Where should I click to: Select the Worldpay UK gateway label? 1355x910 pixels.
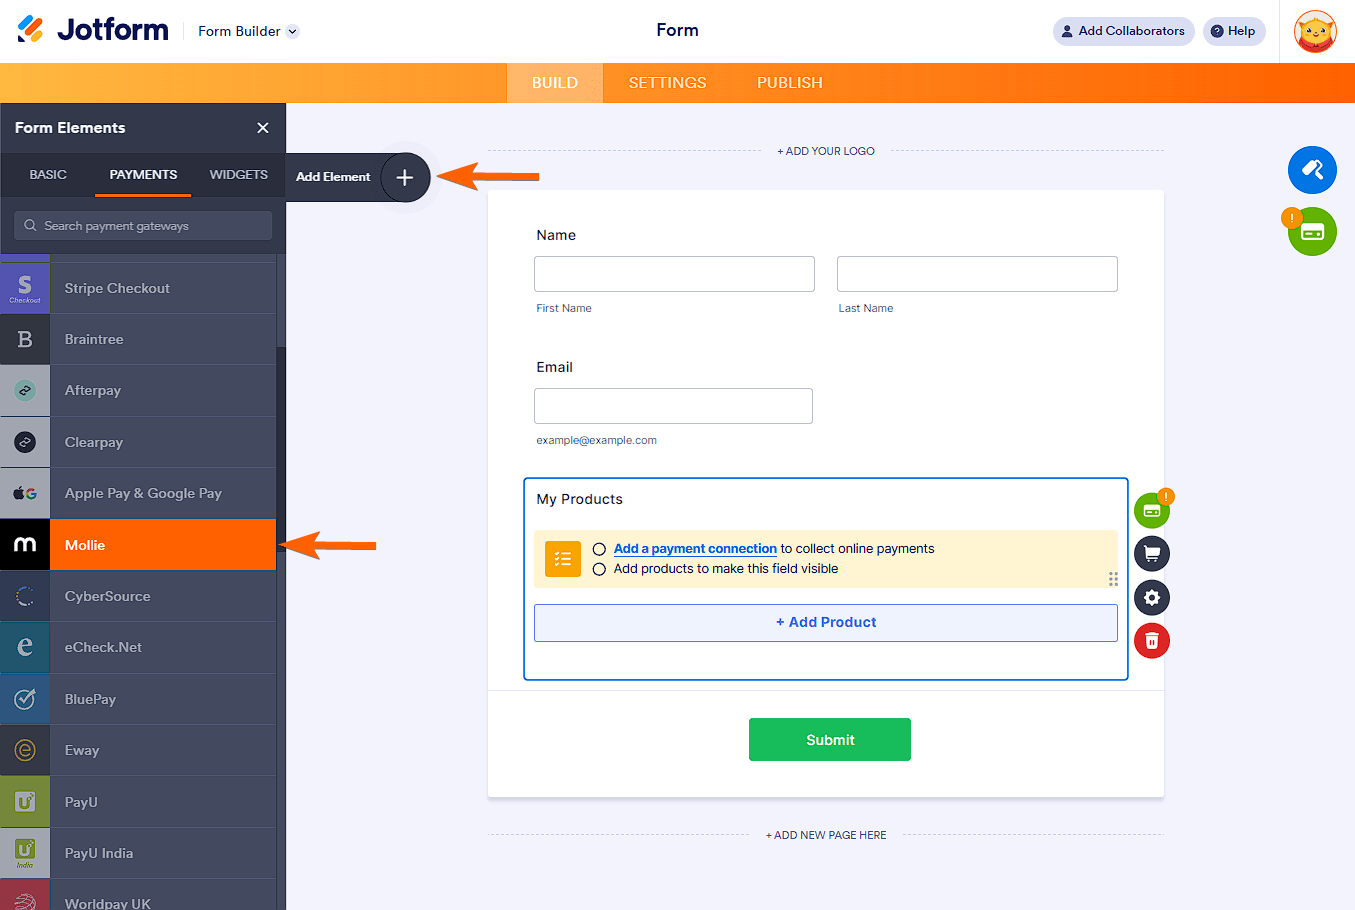[108, 903]
